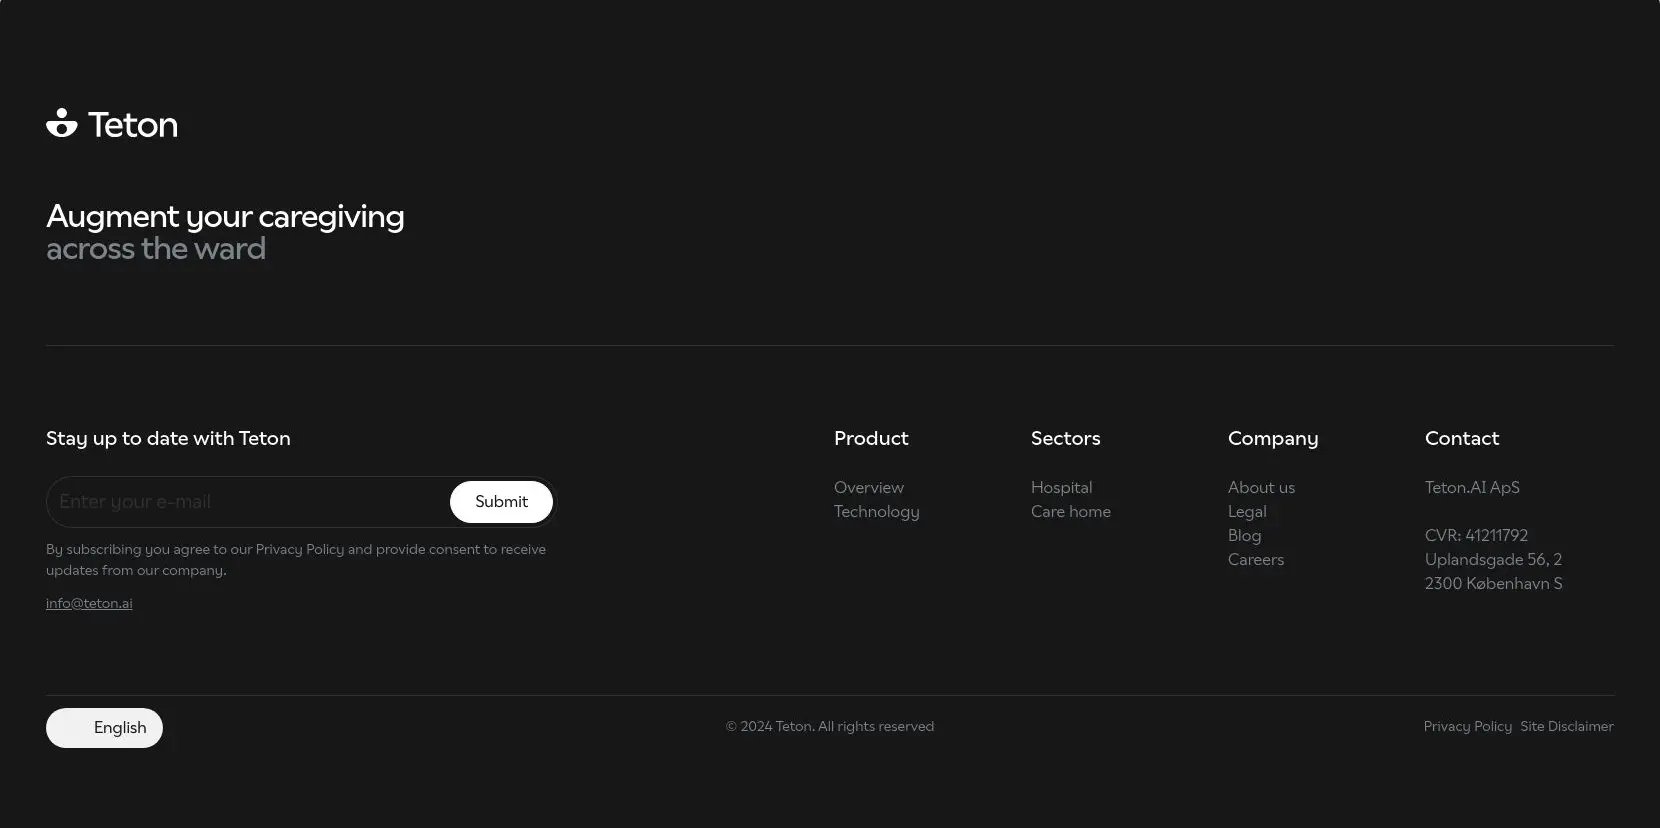Image resolution: width=1660 pixels, height=828 pixels.
Task: Click the Teton logo icon
Action: tap(62, 123)
